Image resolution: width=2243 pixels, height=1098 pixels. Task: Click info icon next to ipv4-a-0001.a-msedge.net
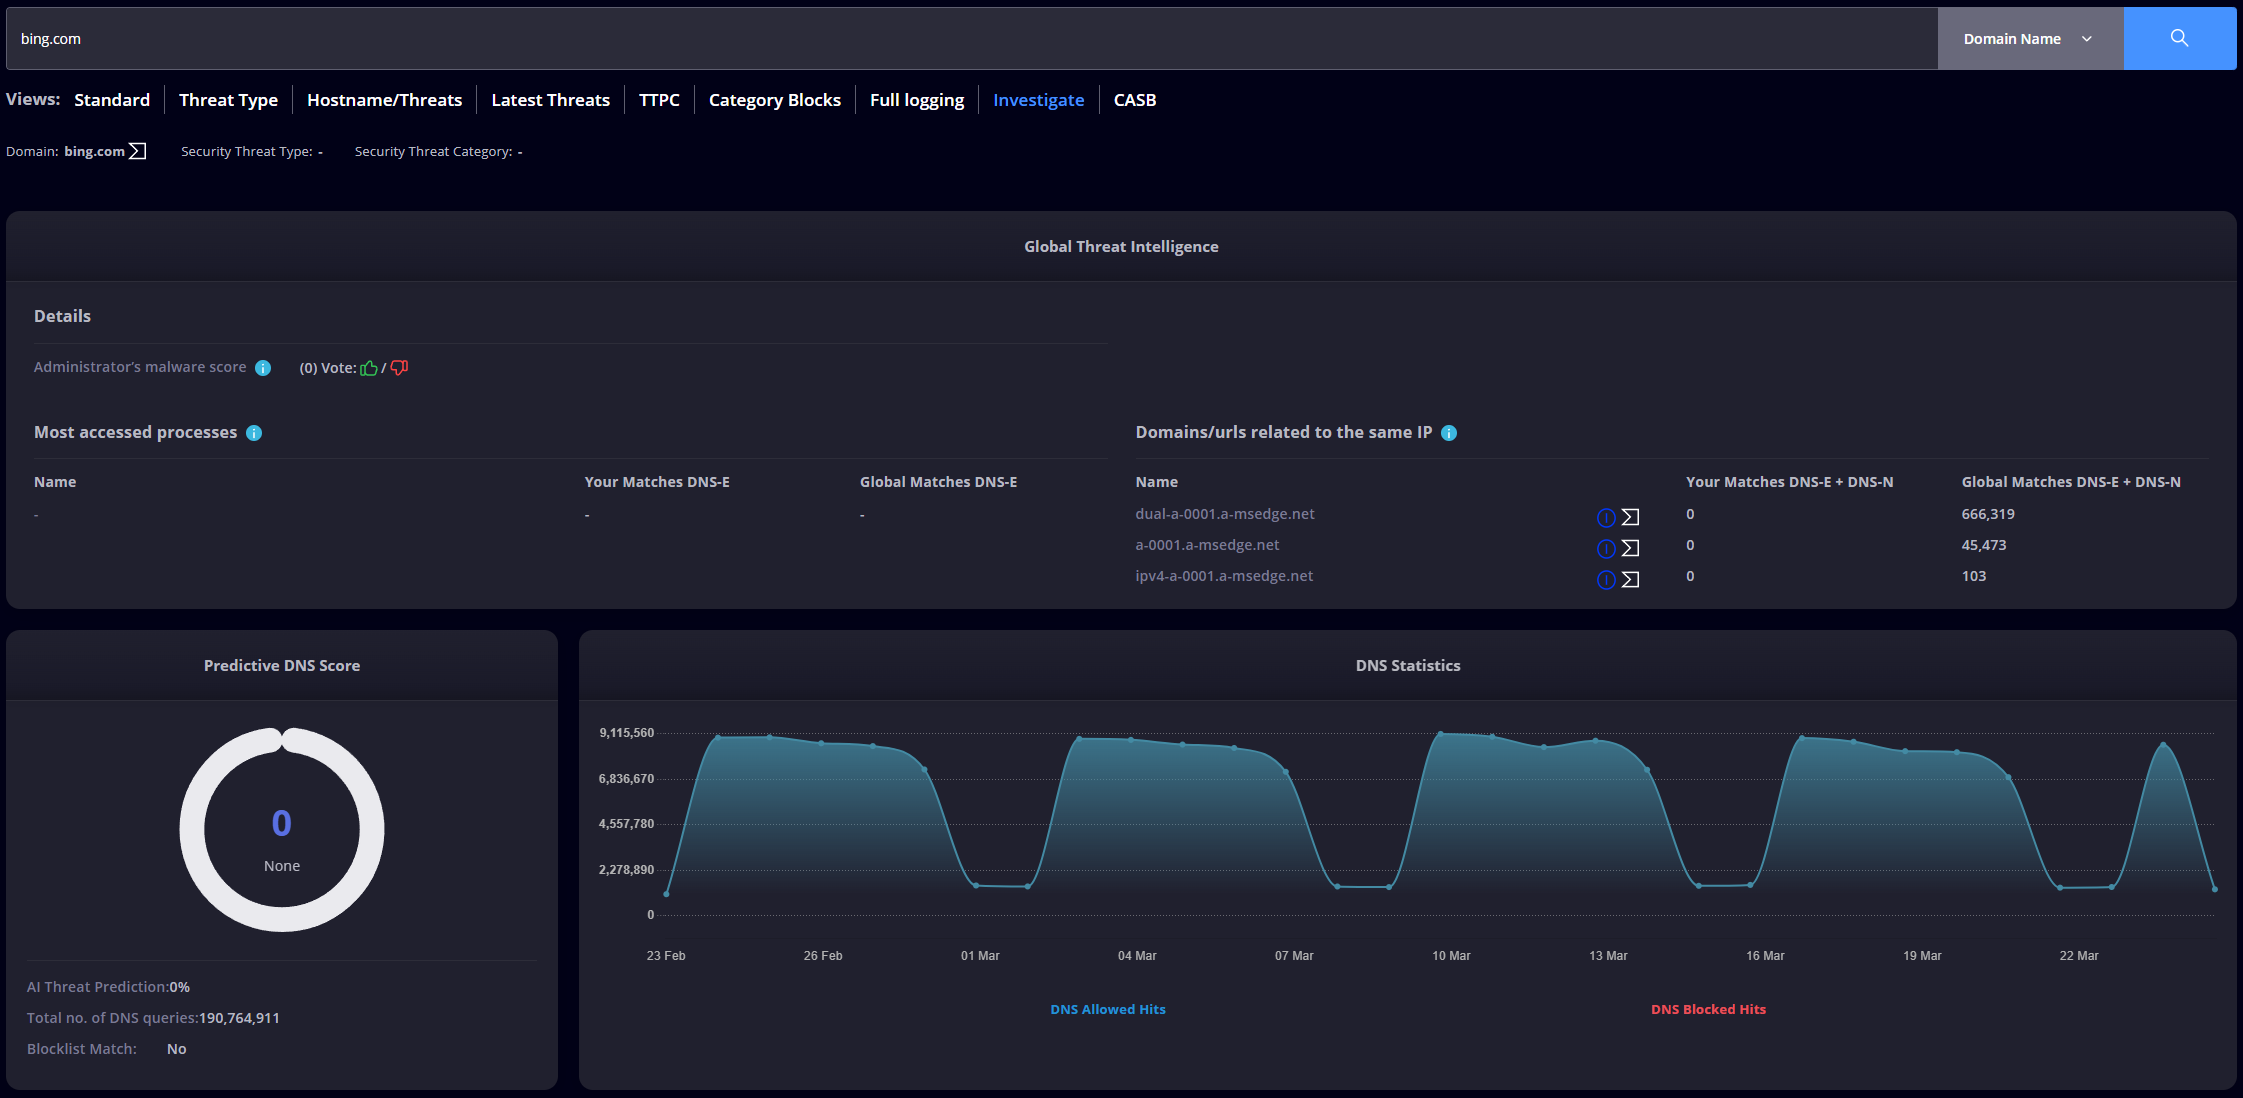[x=1606, y=579]
